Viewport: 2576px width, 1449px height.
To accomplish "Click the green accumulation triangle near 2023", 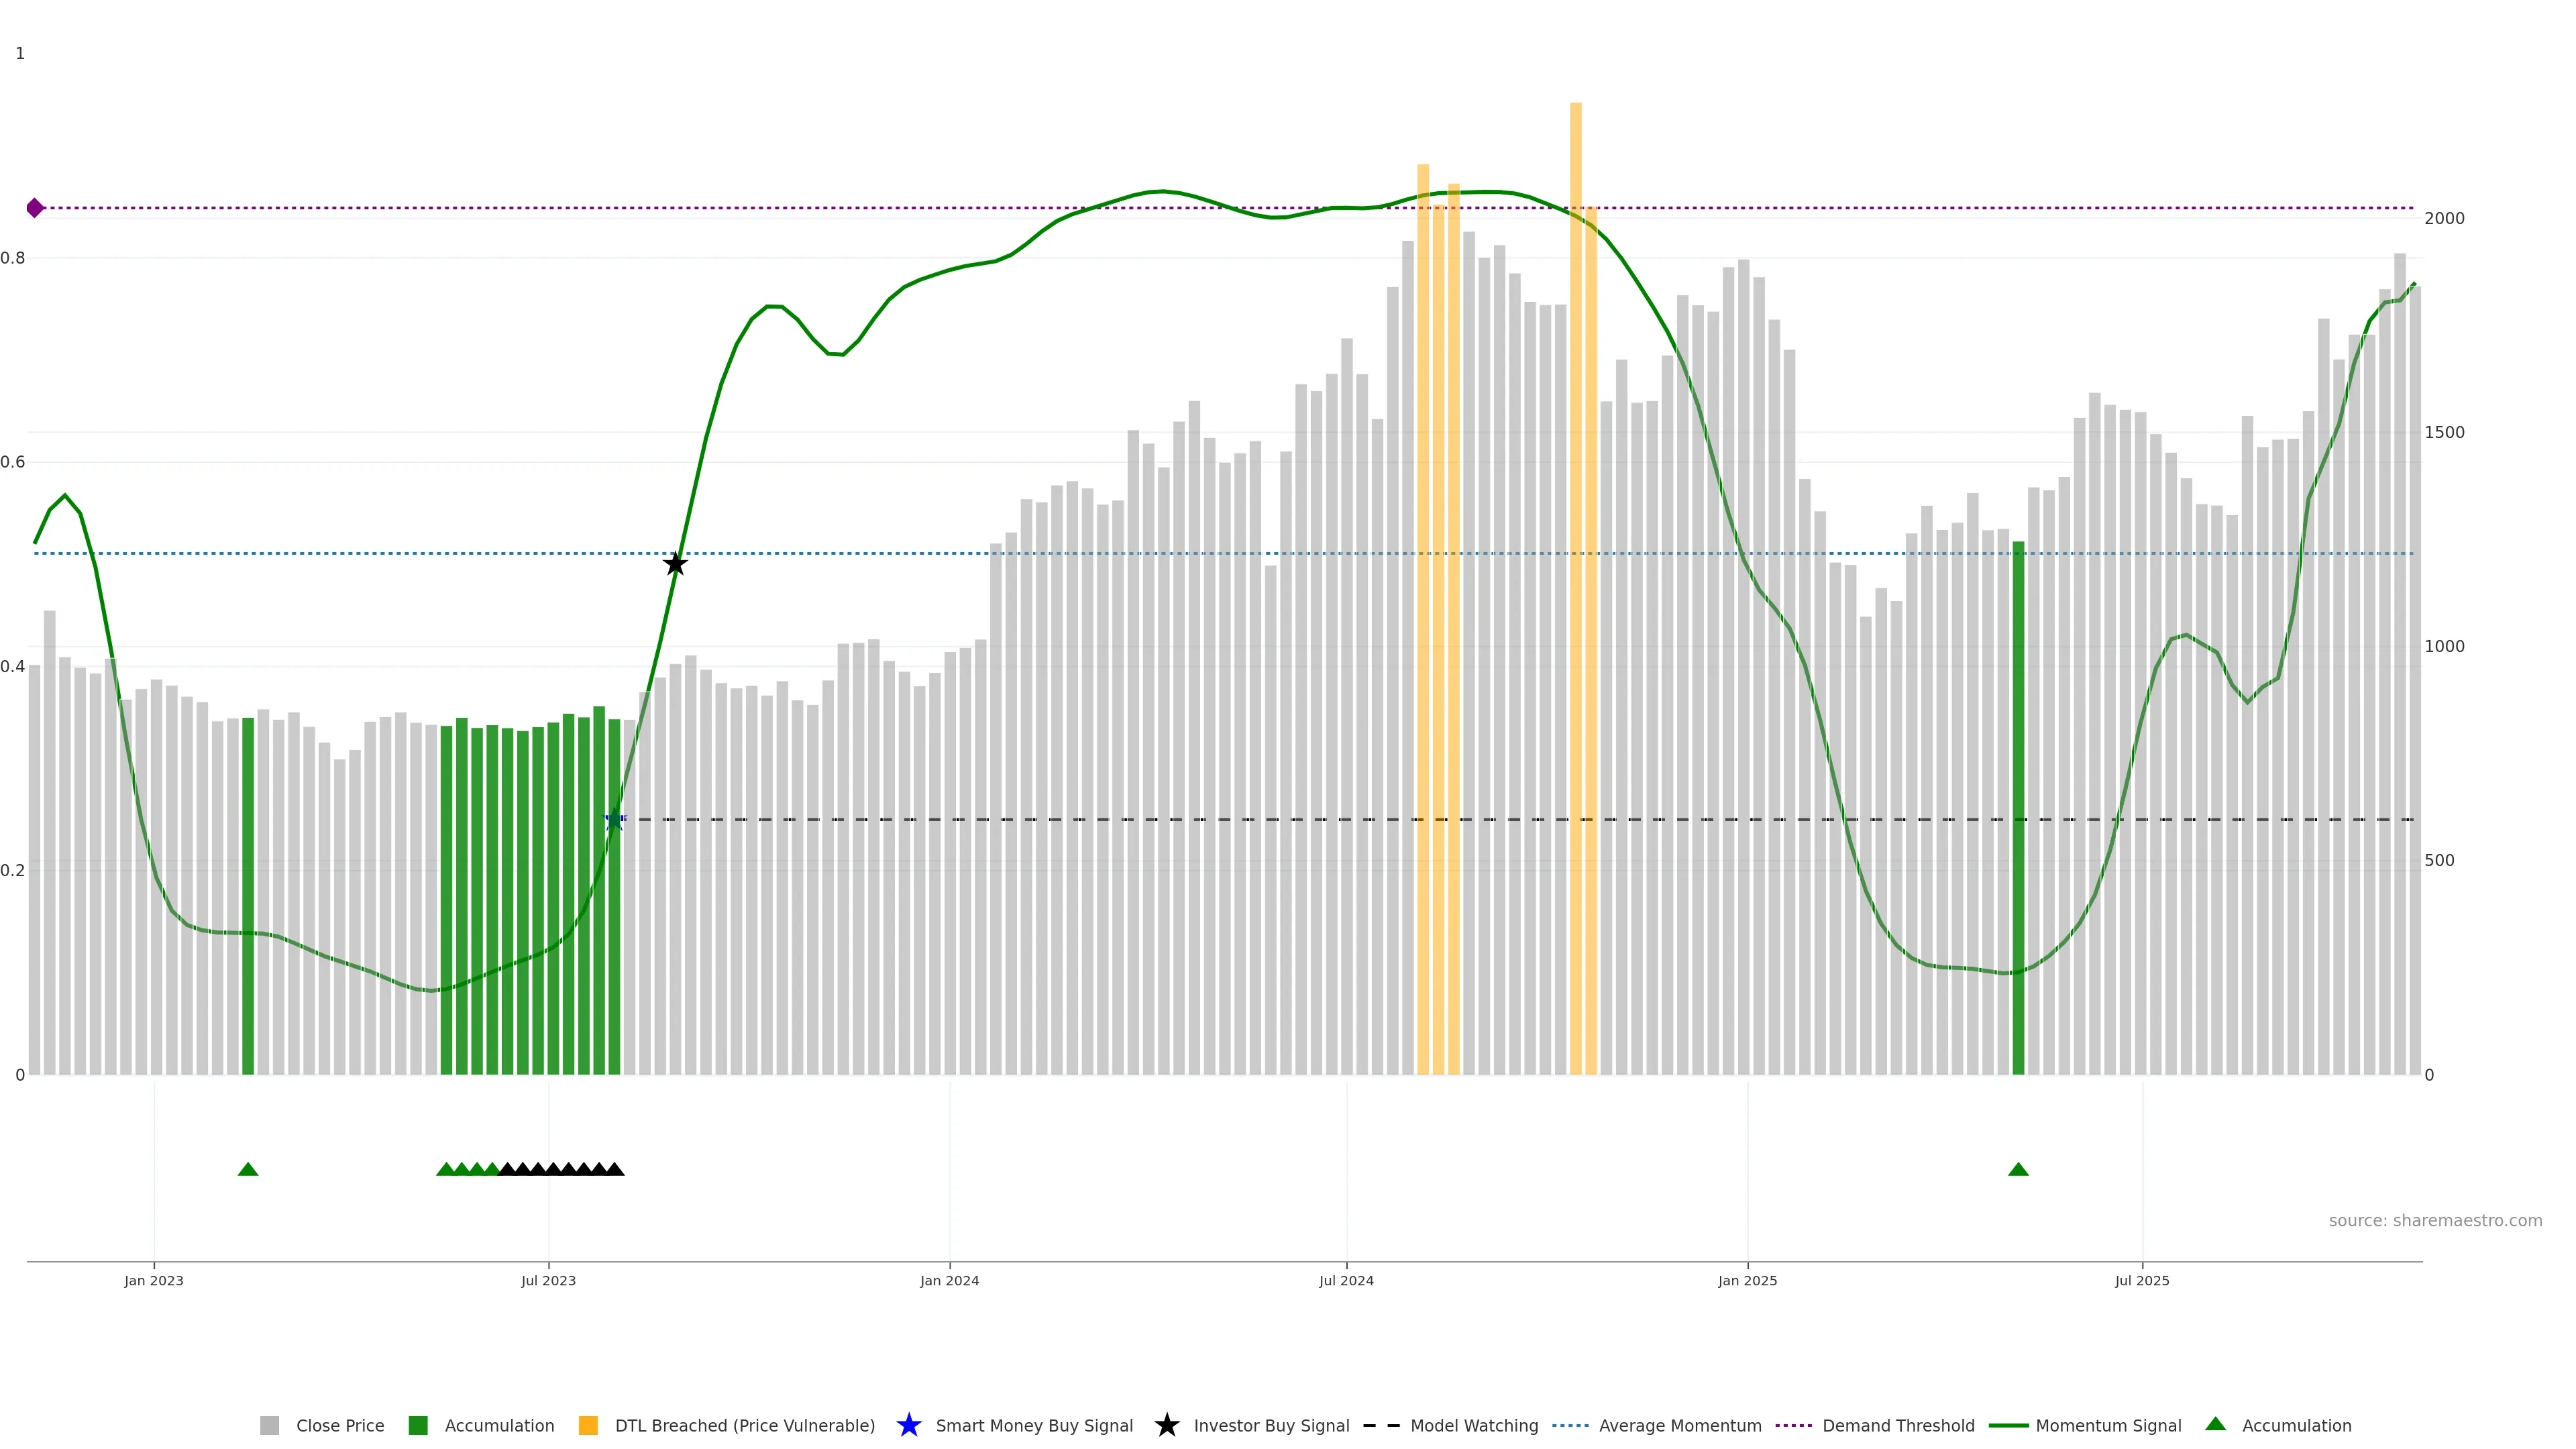I will (x=248, y=1169).
